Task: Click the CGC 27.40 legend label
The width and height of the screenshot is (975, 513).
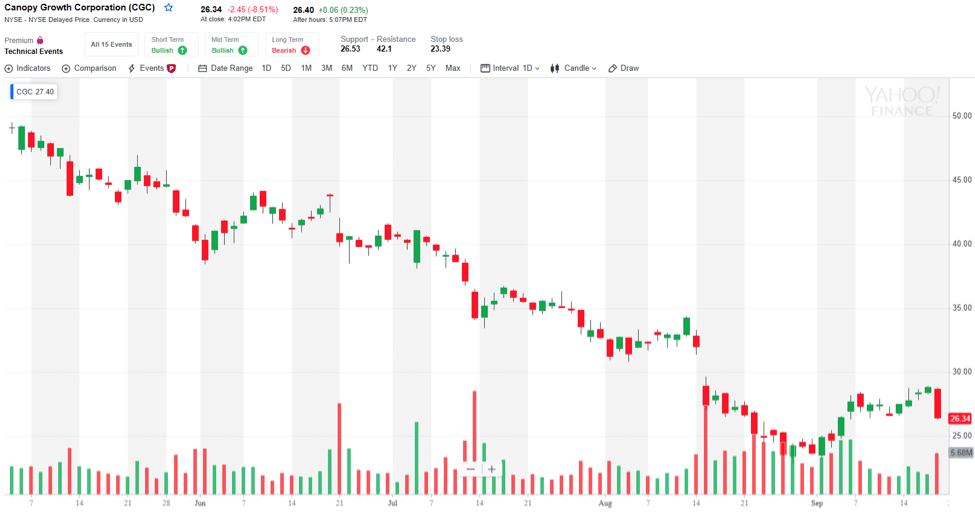Action: pyautogui.click(x=35, y=92)
